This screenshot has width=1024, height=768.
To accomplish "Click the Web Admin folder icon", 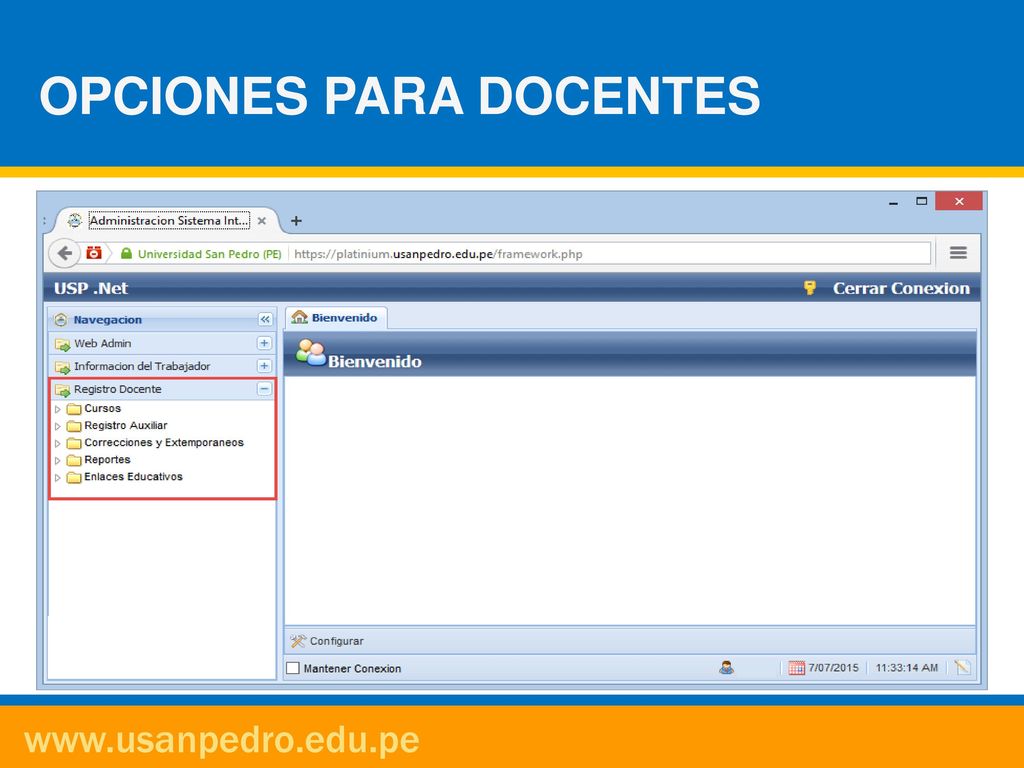I will coord(62,344).
